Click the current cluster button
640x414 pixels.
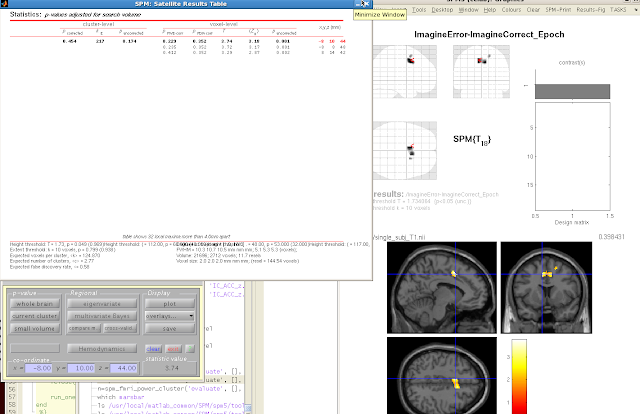coord(35,316)
